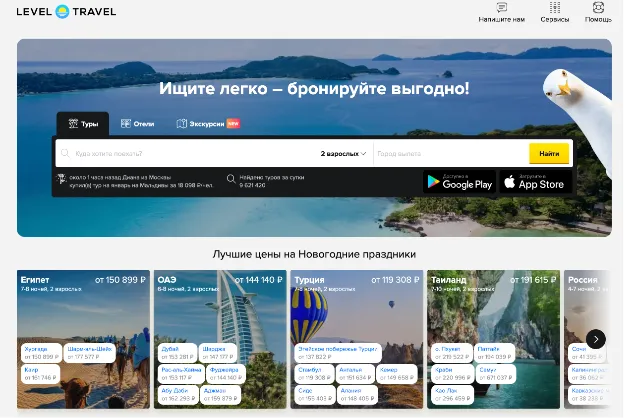Switch to the 'Отели' tab
Image resolution: width=624 pixels, height=418 pixels.
click(x=138, y=124)
